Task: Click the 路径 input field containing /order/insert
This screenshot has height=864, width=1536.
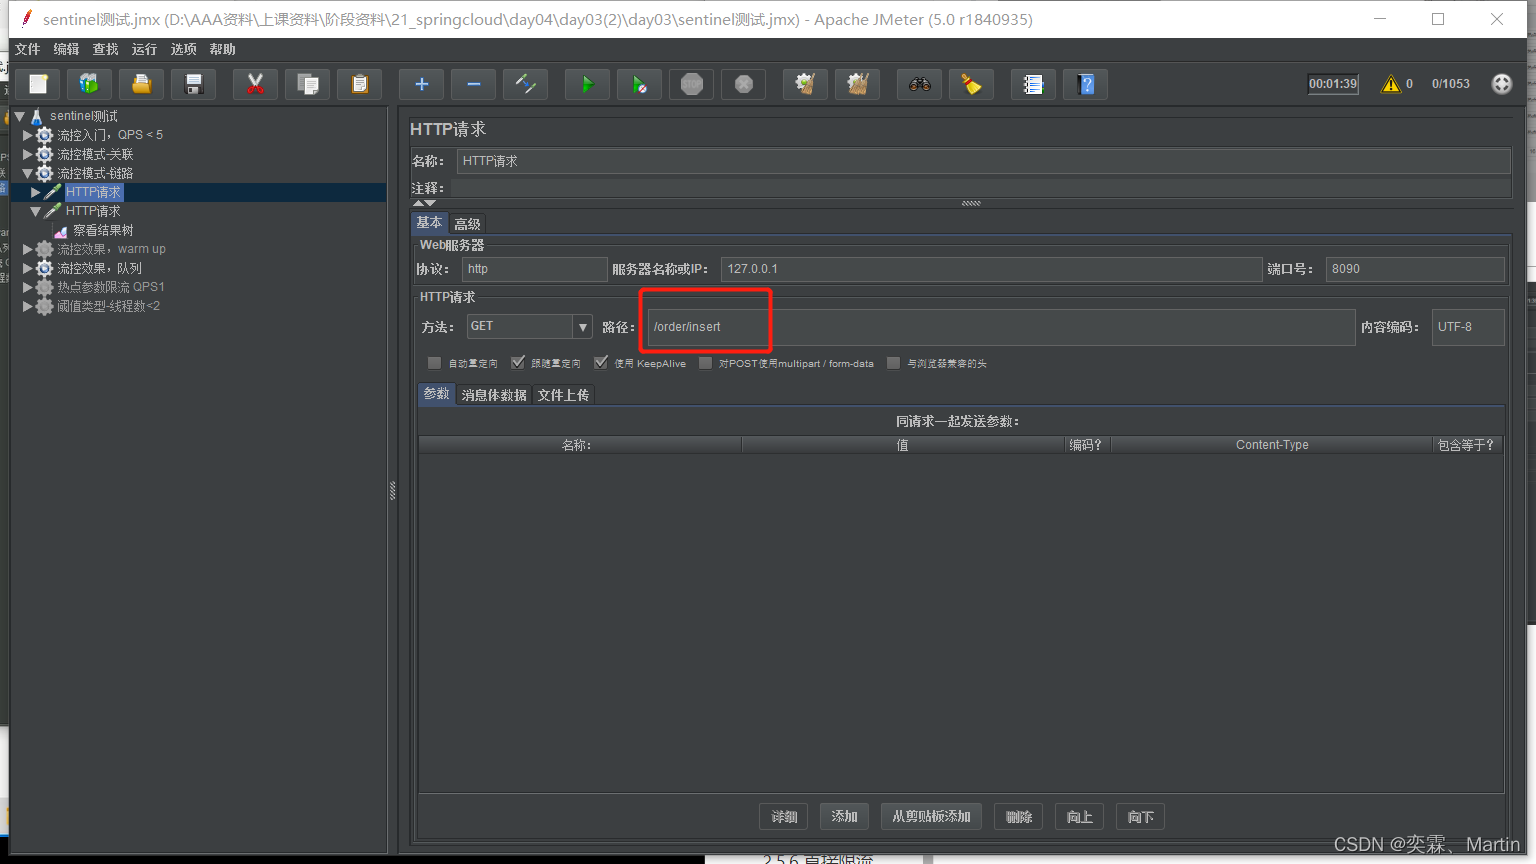Action: tap(1000, 327)
